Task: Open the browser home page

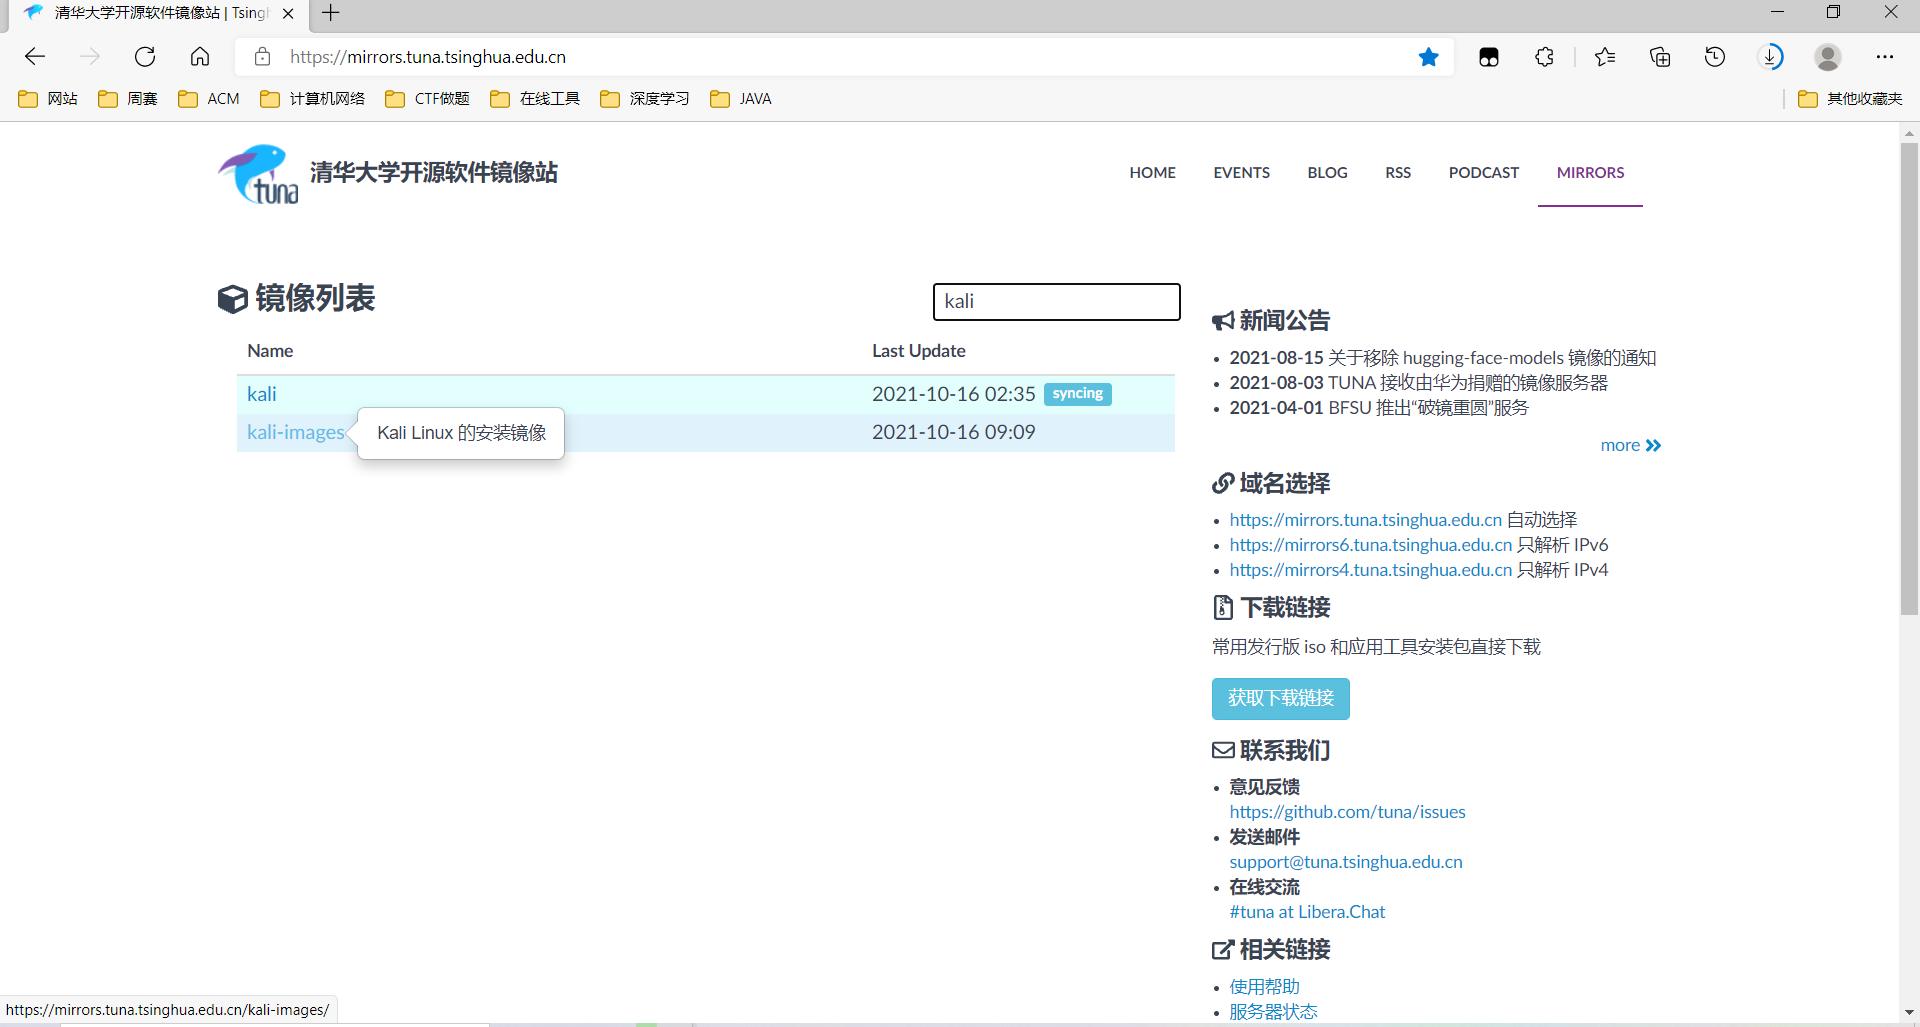Action: click(x=200, y=57)
